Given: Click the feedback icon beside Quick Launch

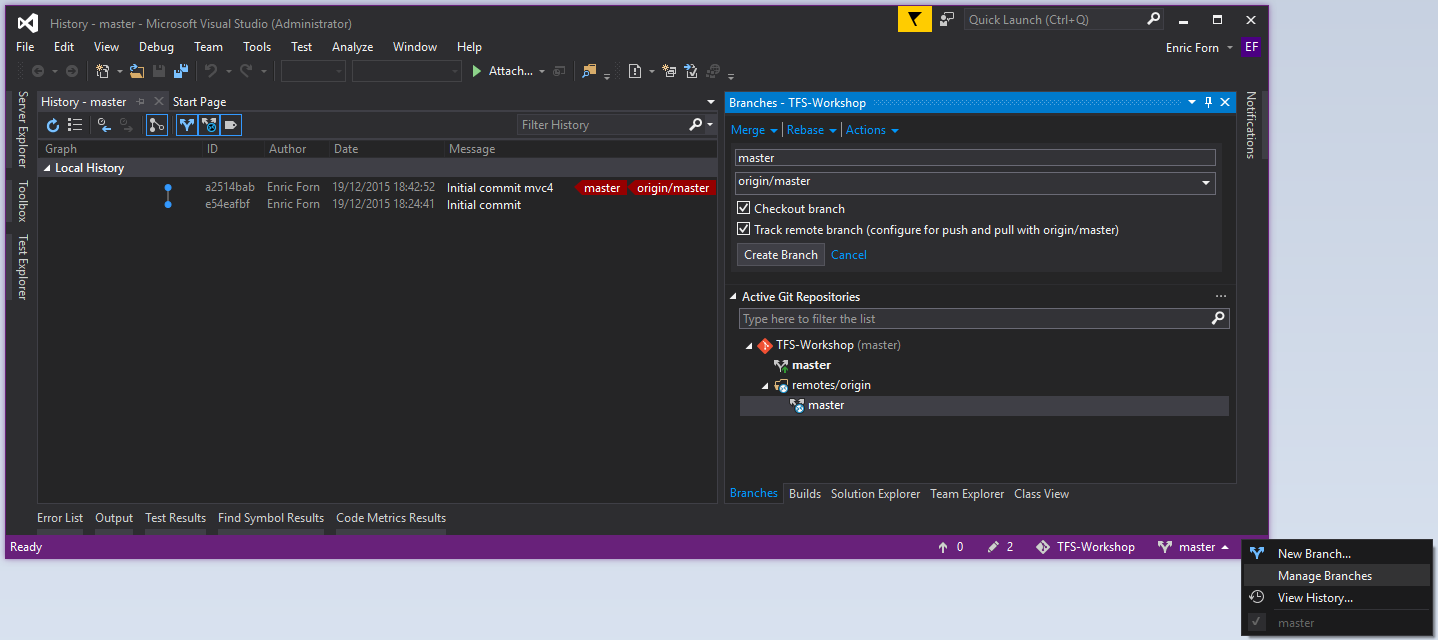Looking at the screenshot, I should tap(947, 19).
